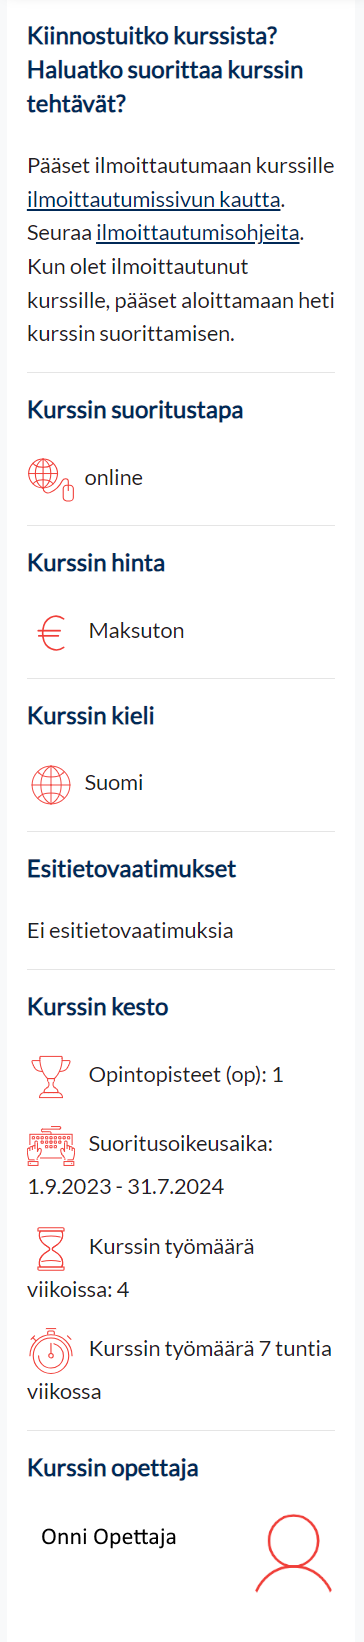
Task: Click the trophy credits icon
Action: [51, 1076]
